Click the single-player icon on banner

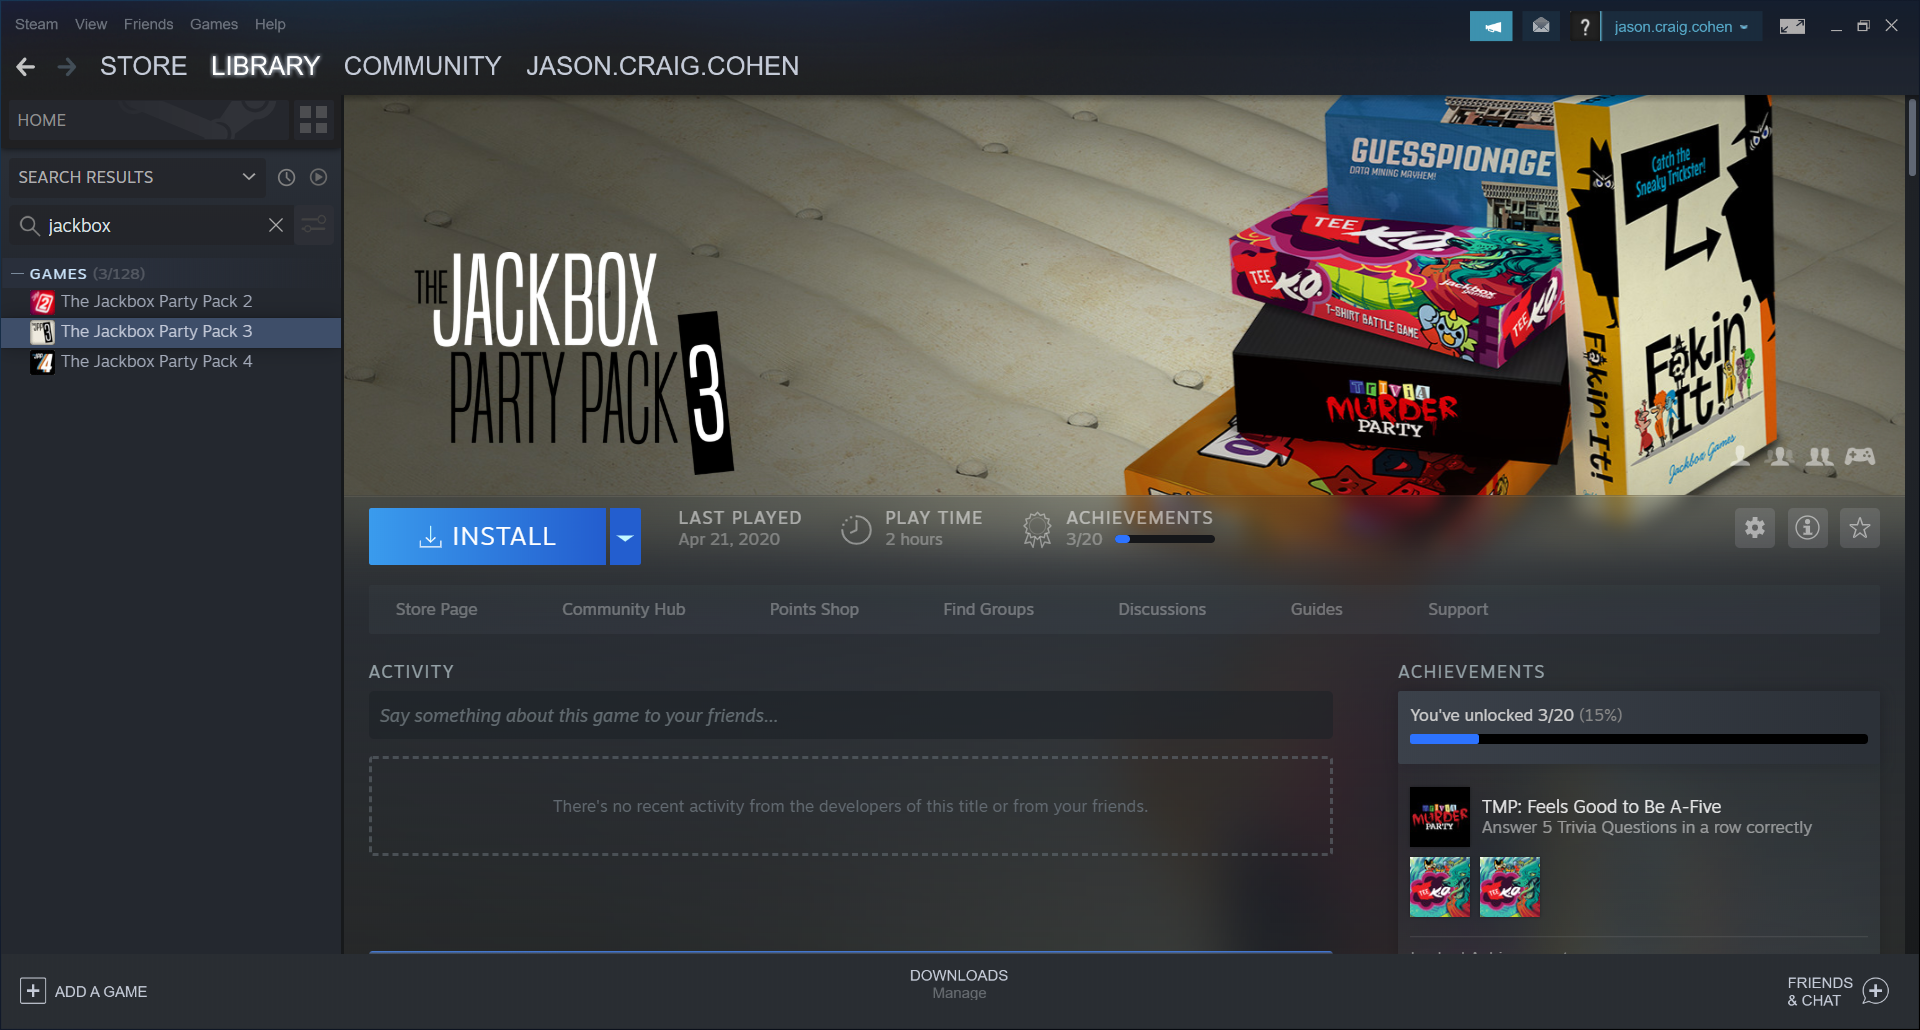[1741, 456]
